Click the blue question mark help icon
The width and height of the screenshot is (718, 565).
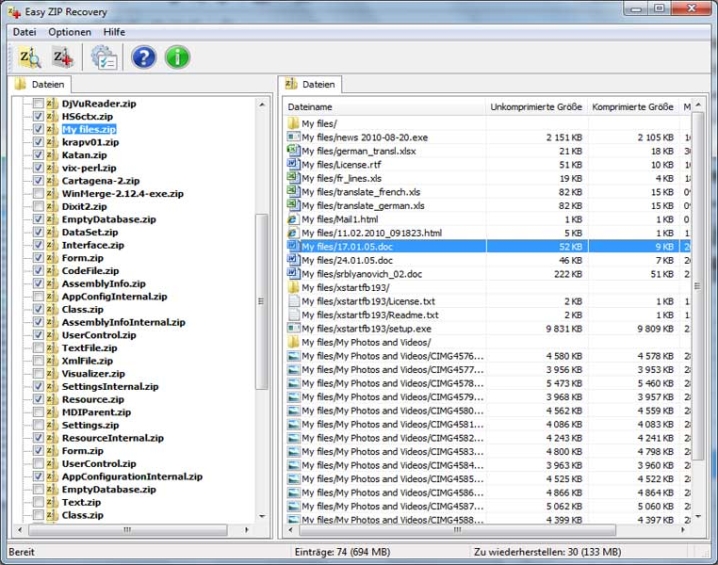click(143, 57)
